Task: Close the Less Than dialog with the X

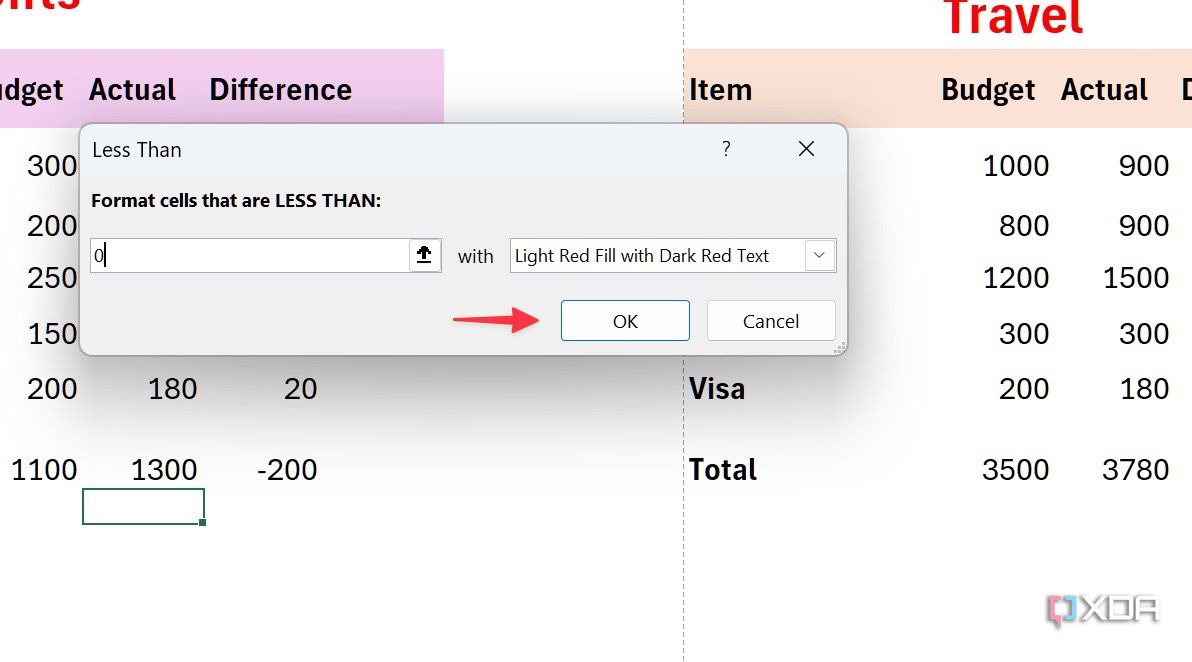Action: click(806, 148)
